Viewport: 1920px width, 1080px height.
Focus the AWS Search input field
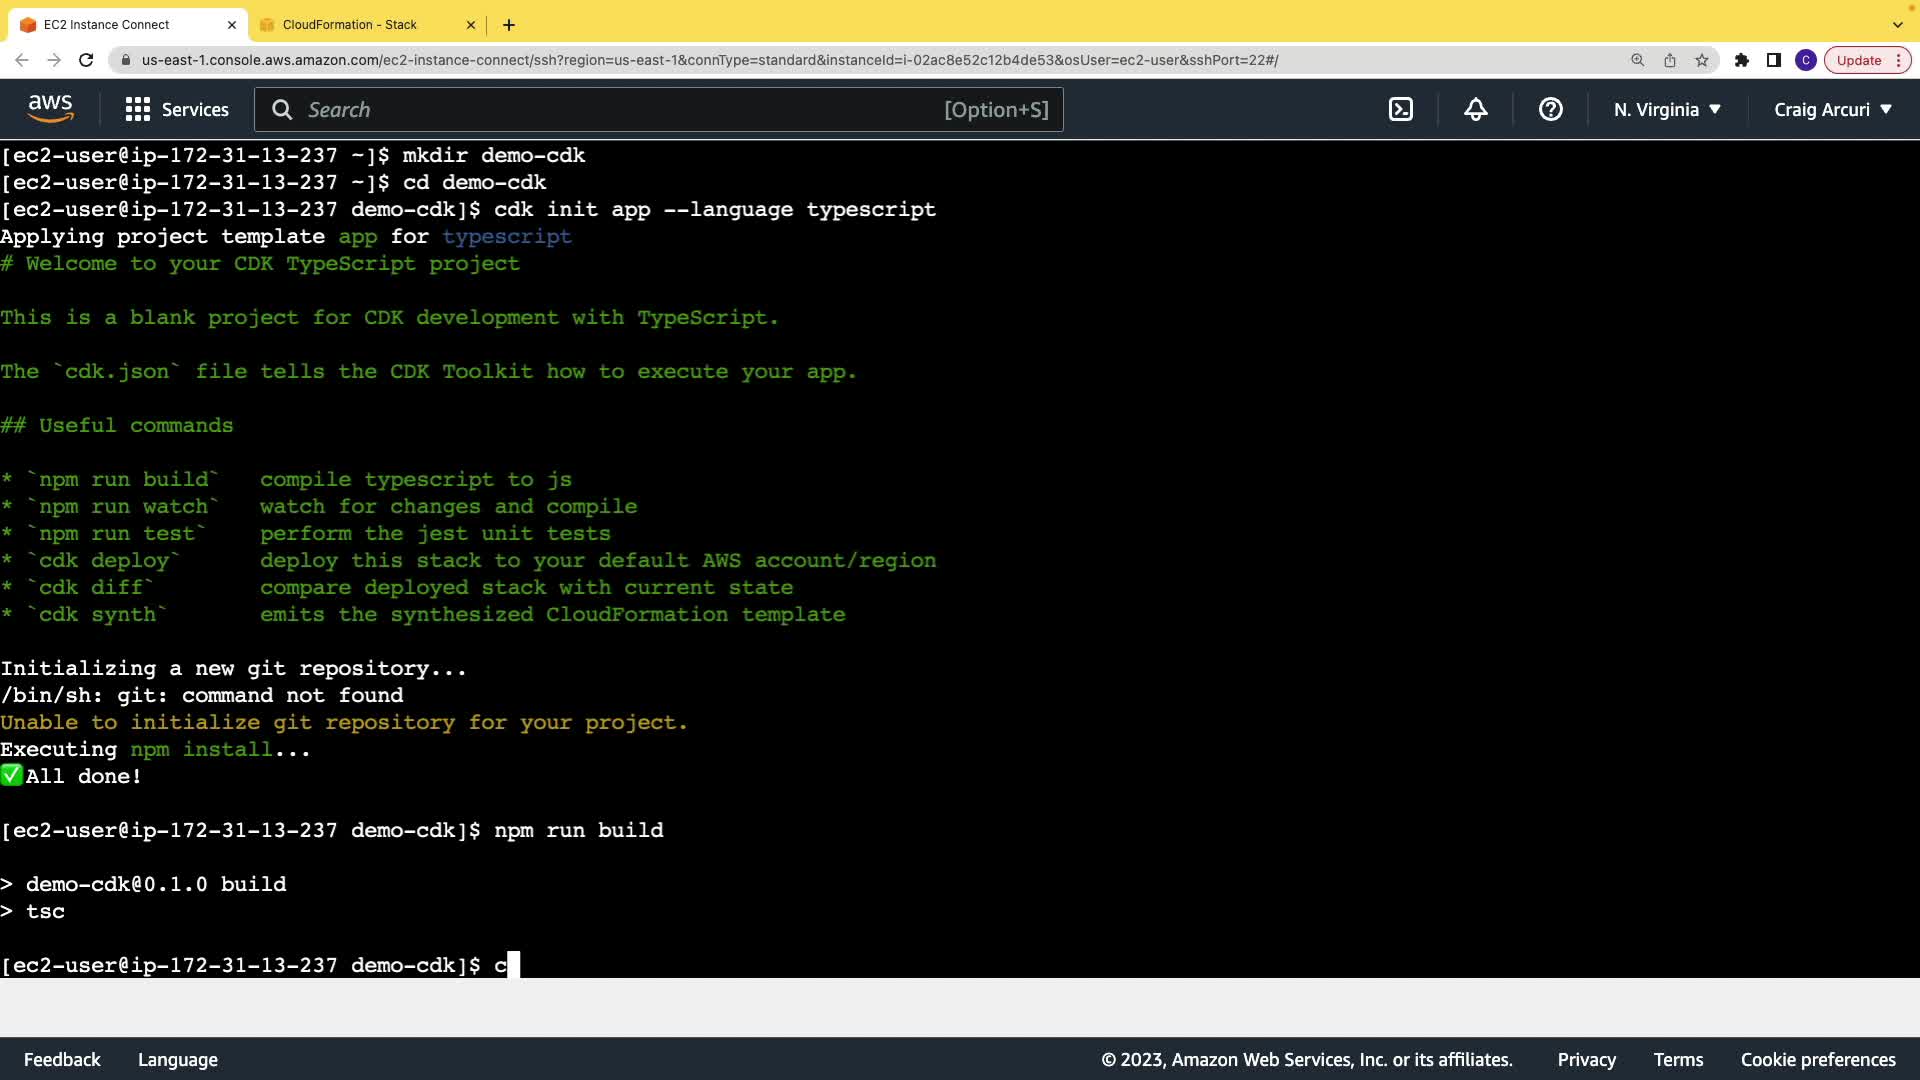pyautogui.click(x=620, y=110)
